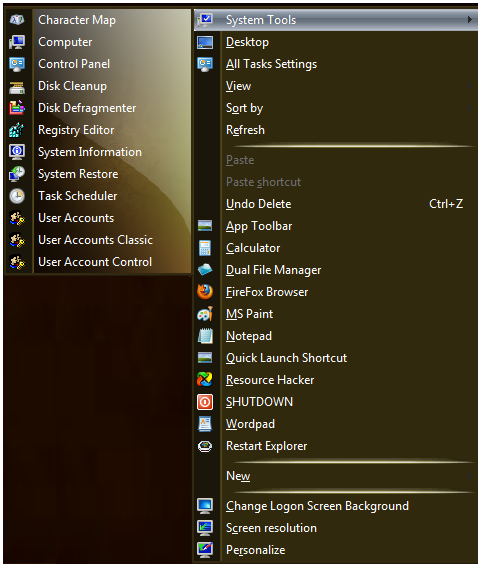This screenshot has height=567, width=481.
Task: Click the Disk Defragmenter icon
Action: click(x=17, y=108)
